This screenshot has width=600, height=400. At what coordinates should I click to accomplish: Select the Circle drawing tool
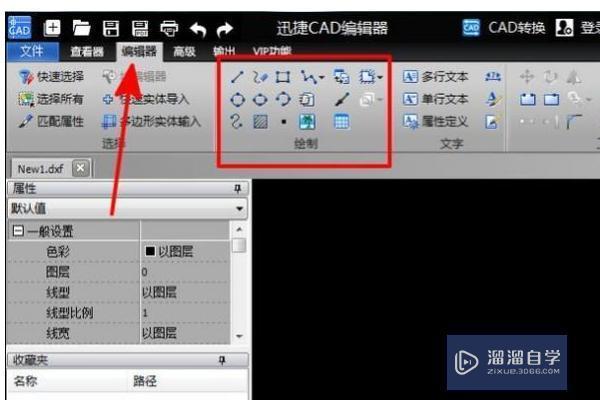tap(238, 100)
